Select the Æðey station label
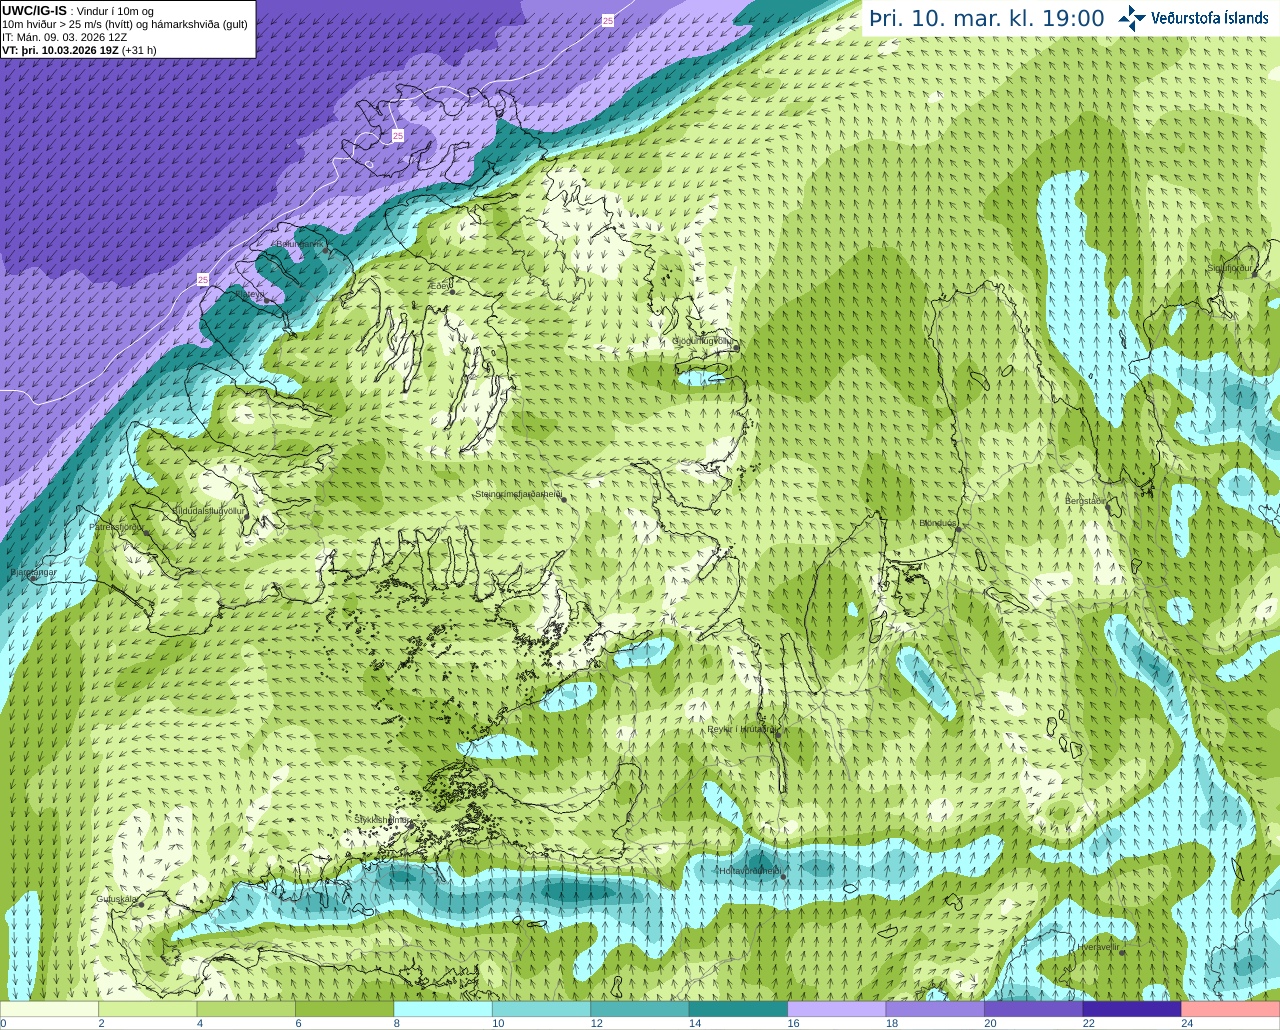This screenshot has height=1030, width=1280. [x=439, y=286]
